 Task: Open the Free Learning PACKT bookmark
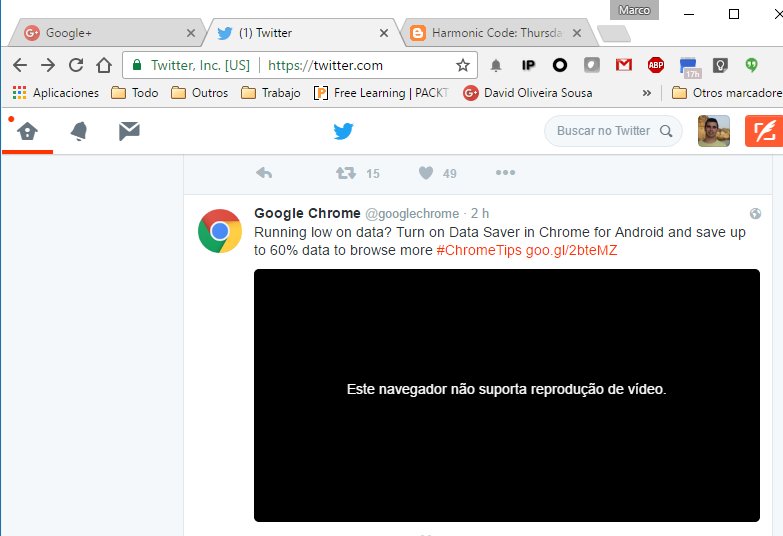click(381, 93)
